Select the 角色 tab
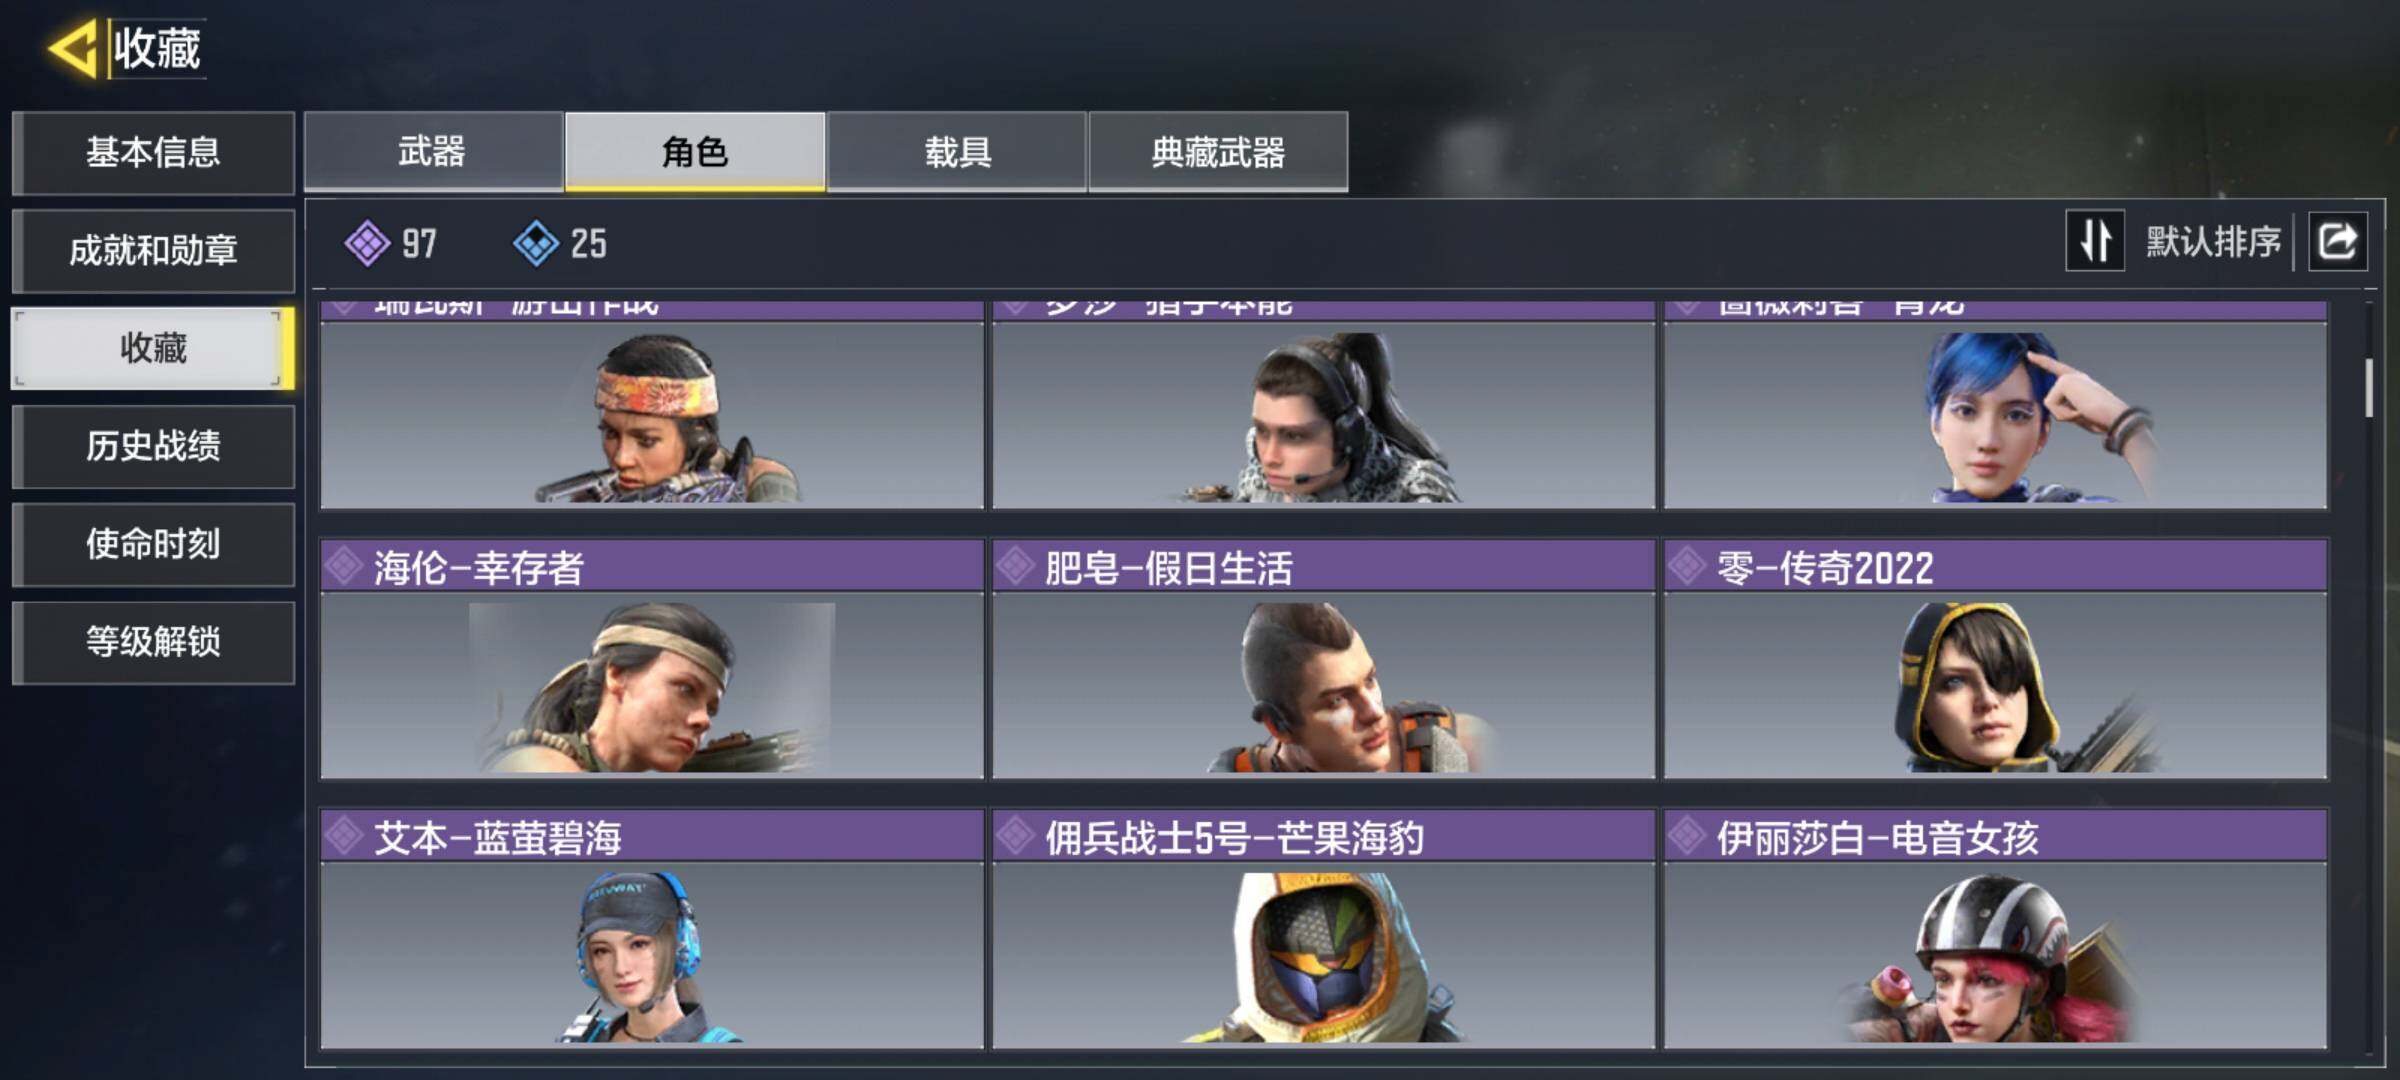2400x1080 pixels. (x=695, y=151)
